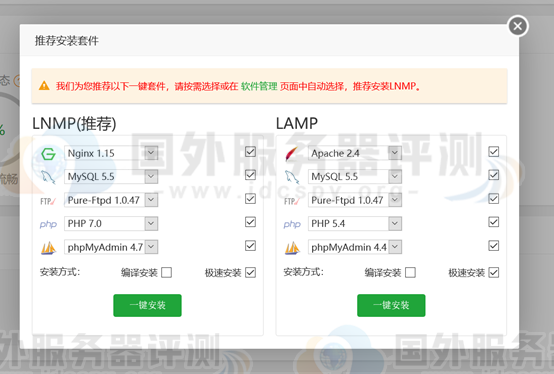This screenshot has height=374, width=554.
Task: Uncheck MySQL 5.5 checkbox in LNMP
Action: [x=250, y=175]
